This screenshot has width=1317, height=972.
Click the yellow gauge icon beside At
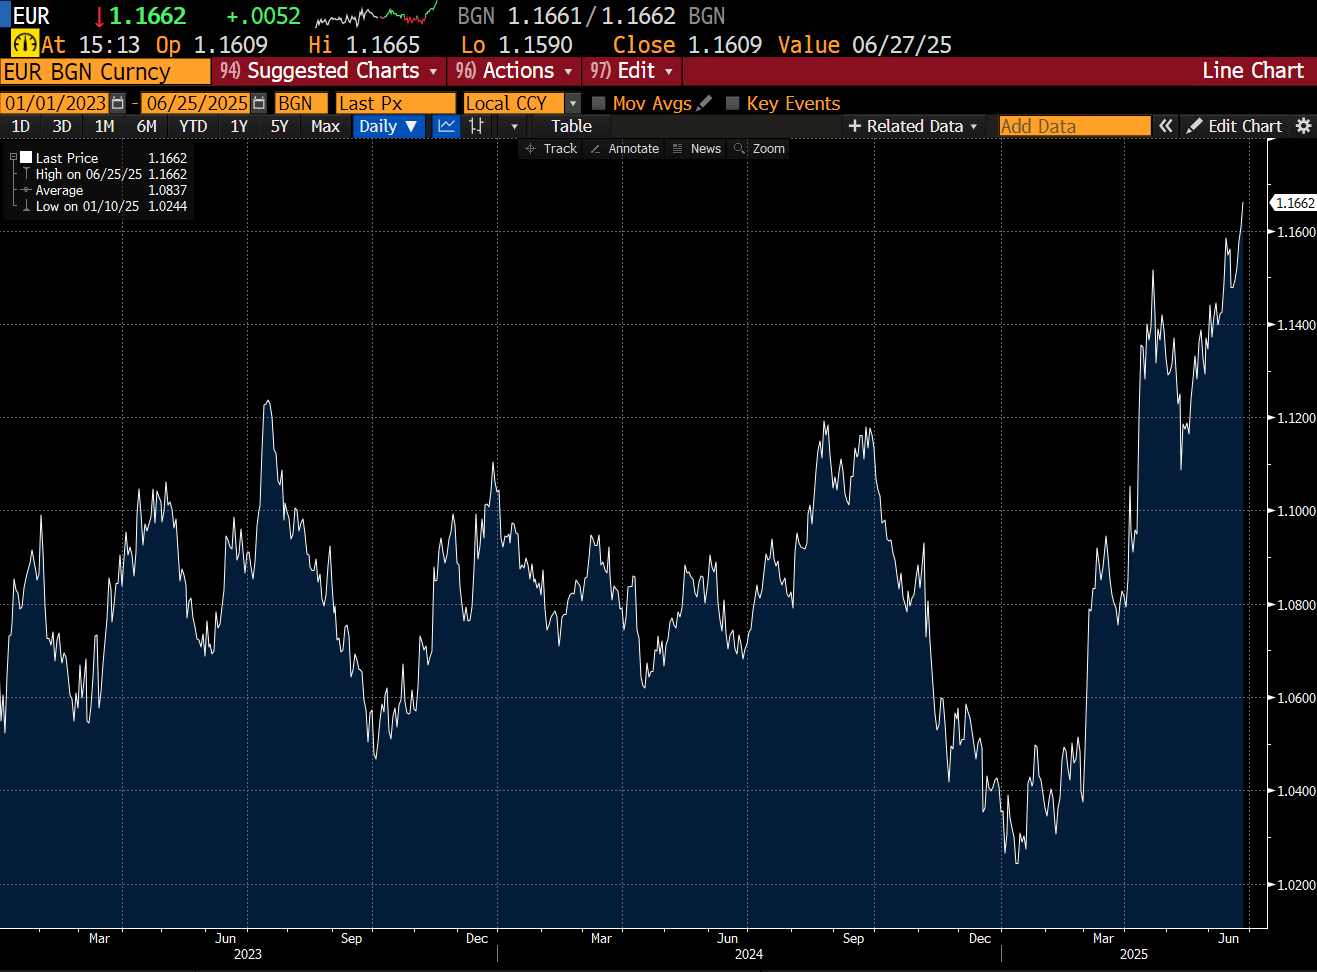pyautogui.click(x=25, y=44)
